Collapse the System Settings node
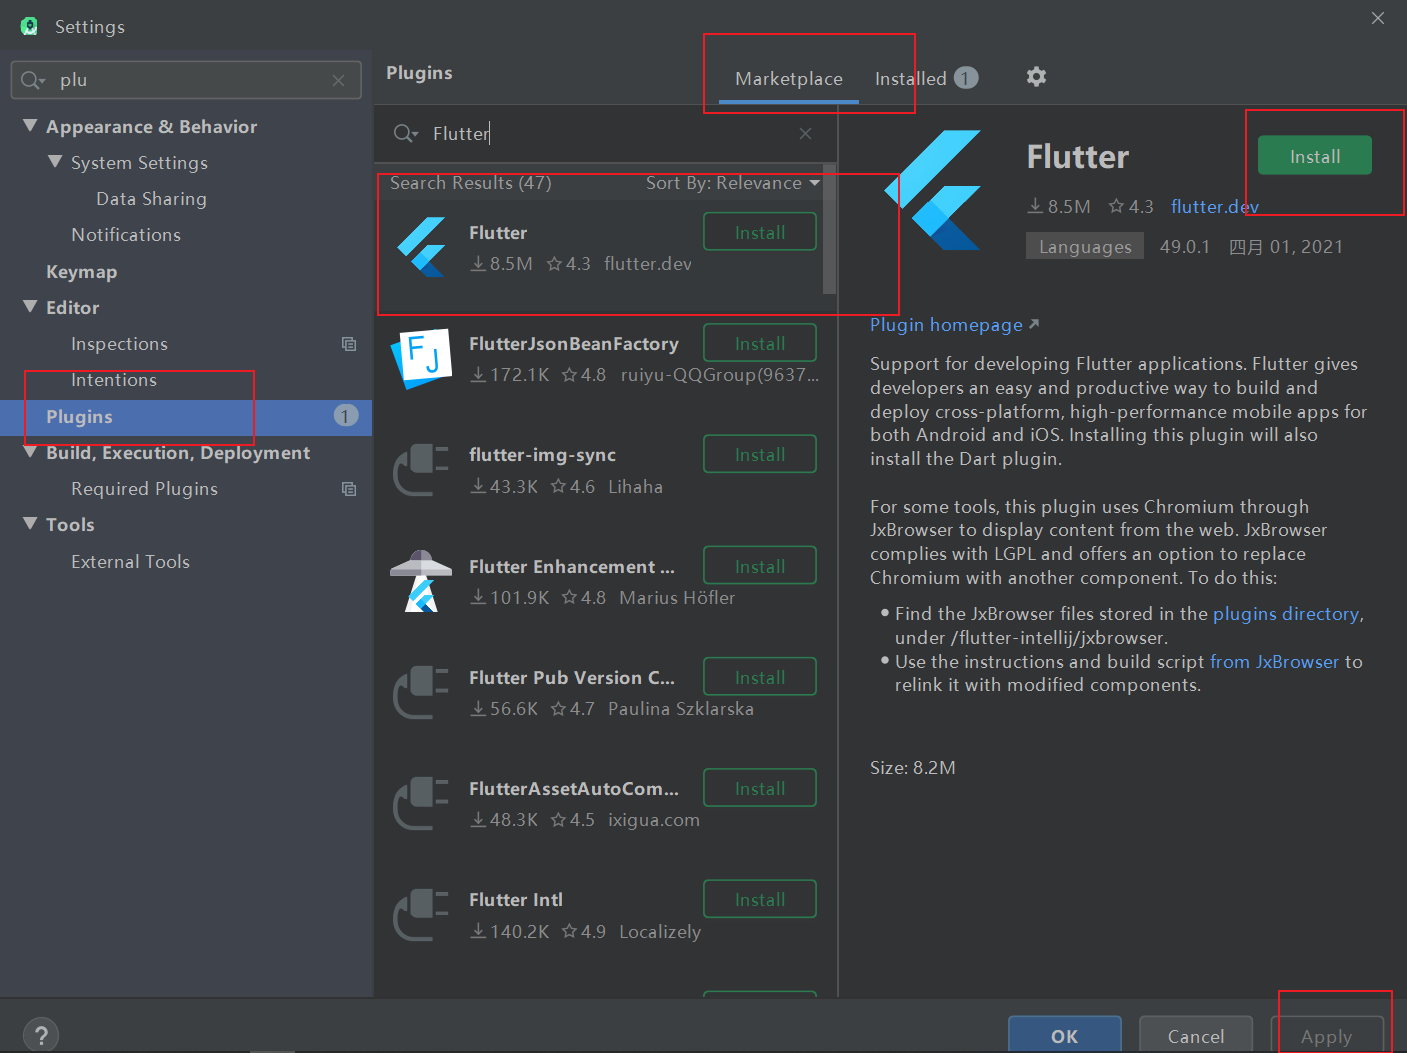 click(55, 162)
